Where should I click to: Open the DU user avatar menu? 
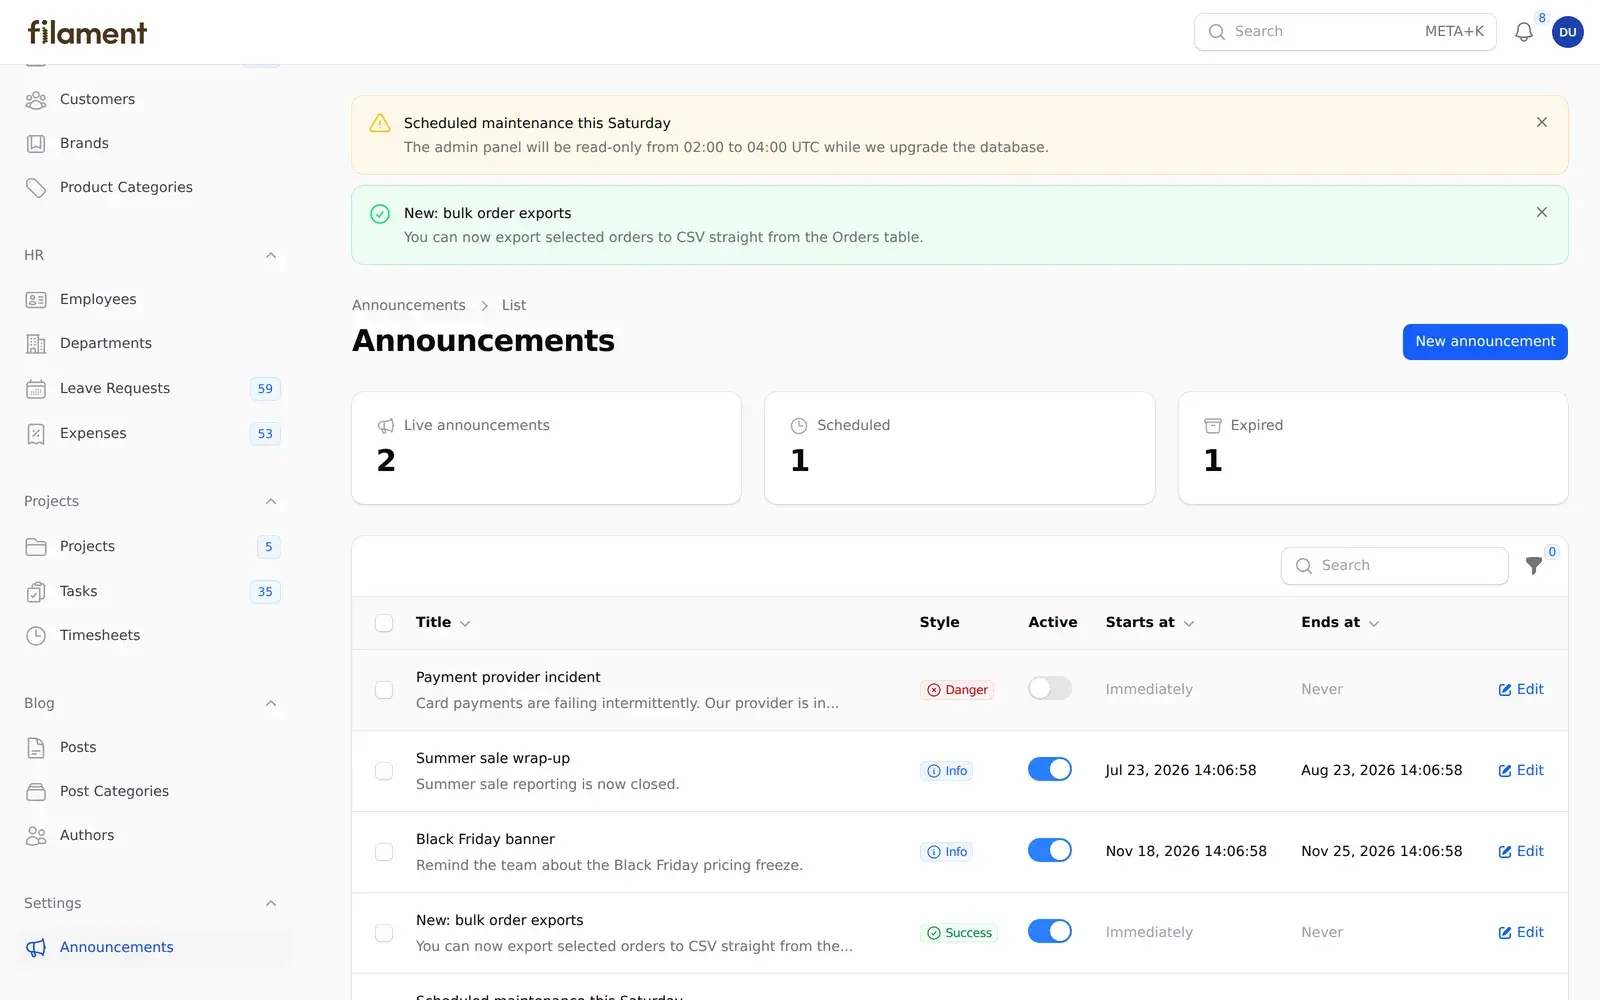(1567, 32)
